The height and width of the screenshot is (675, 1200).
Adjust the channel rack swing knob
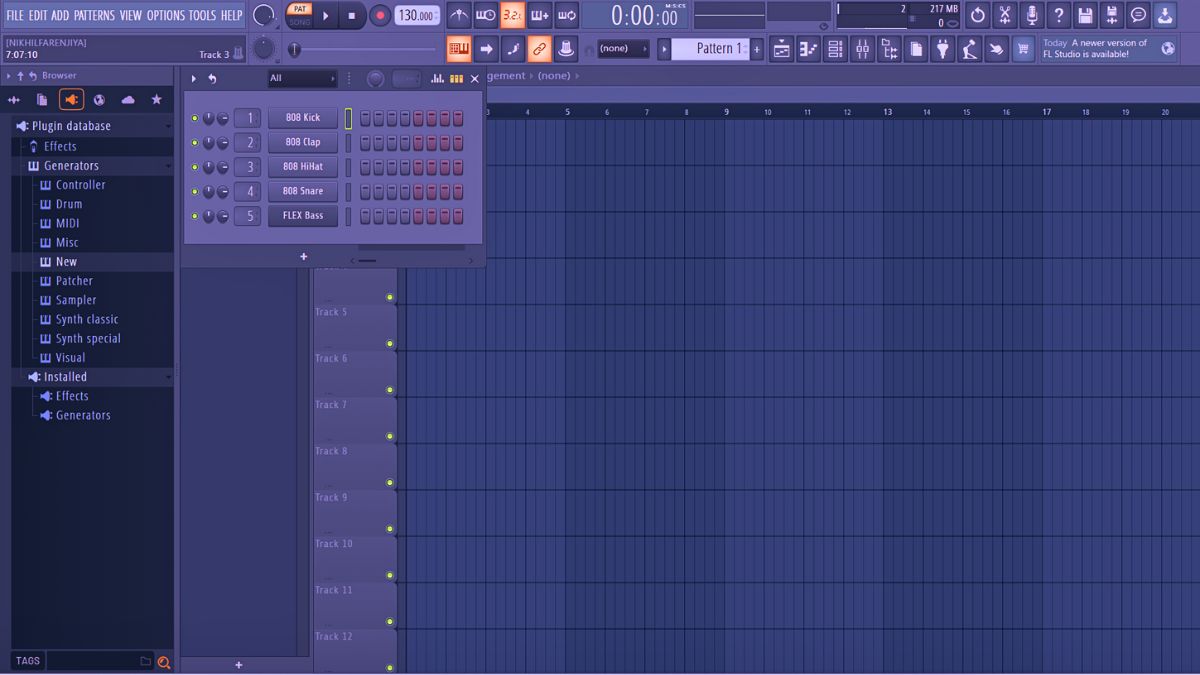375,79
